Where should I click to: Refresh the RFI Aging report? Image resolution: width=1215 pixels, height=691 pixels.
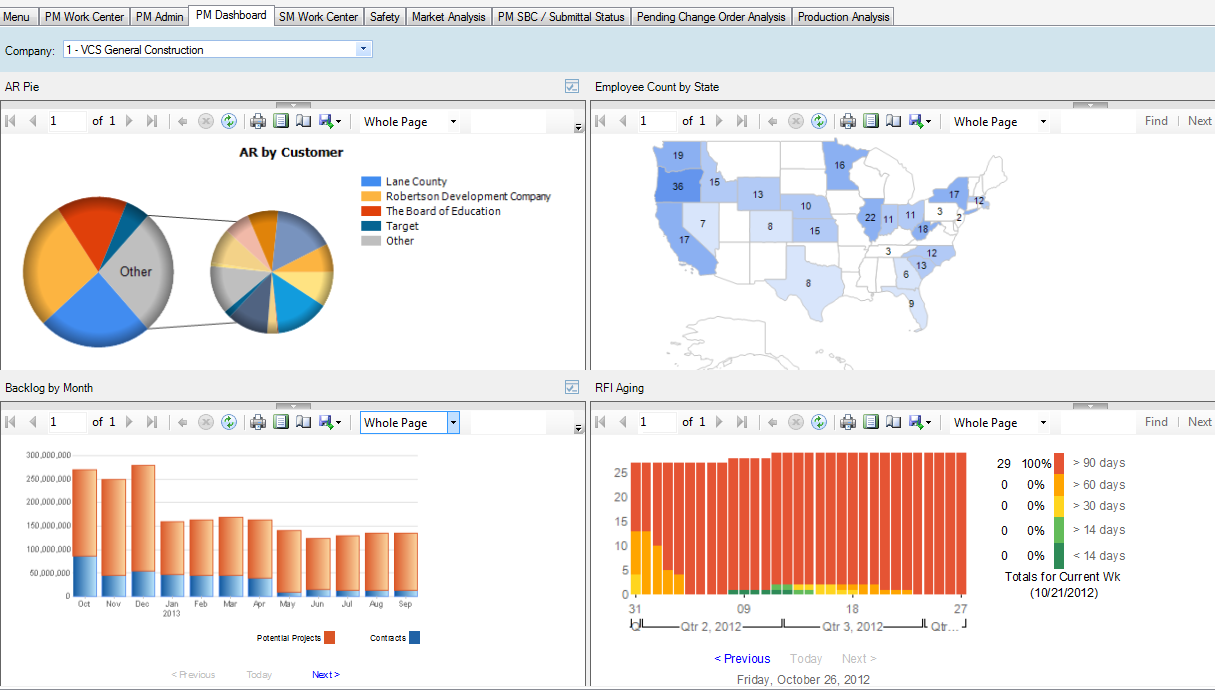[x=819, y=422]
